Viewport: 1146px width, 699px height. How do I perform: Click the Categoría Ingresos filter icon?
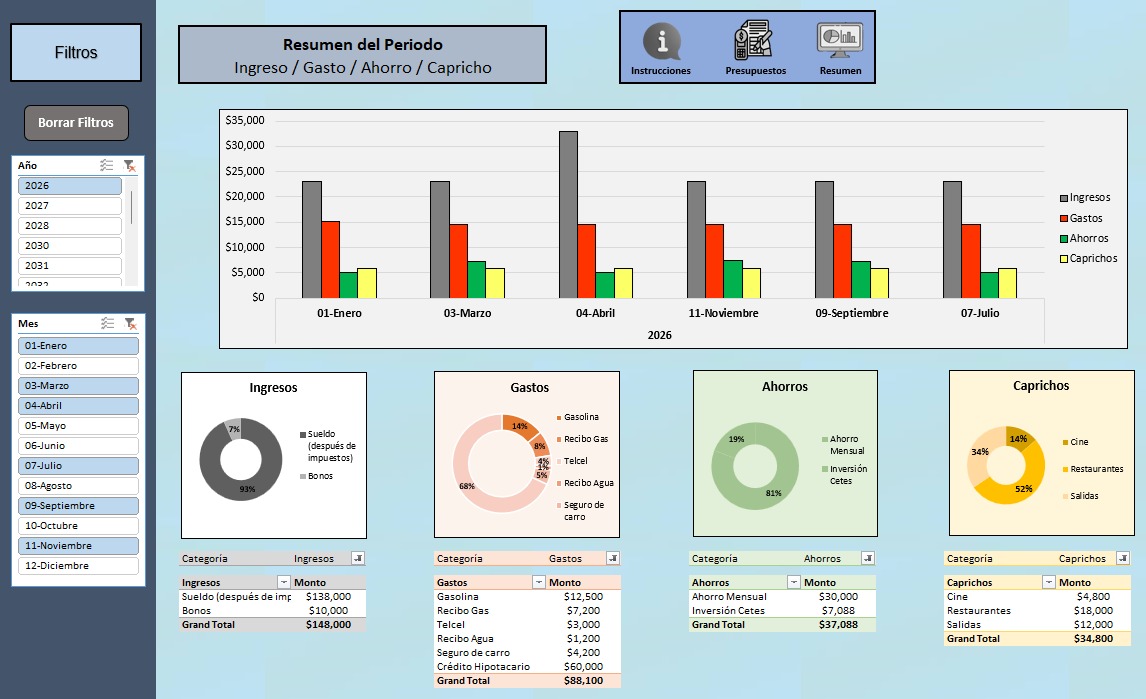click(x=358, y=559)
